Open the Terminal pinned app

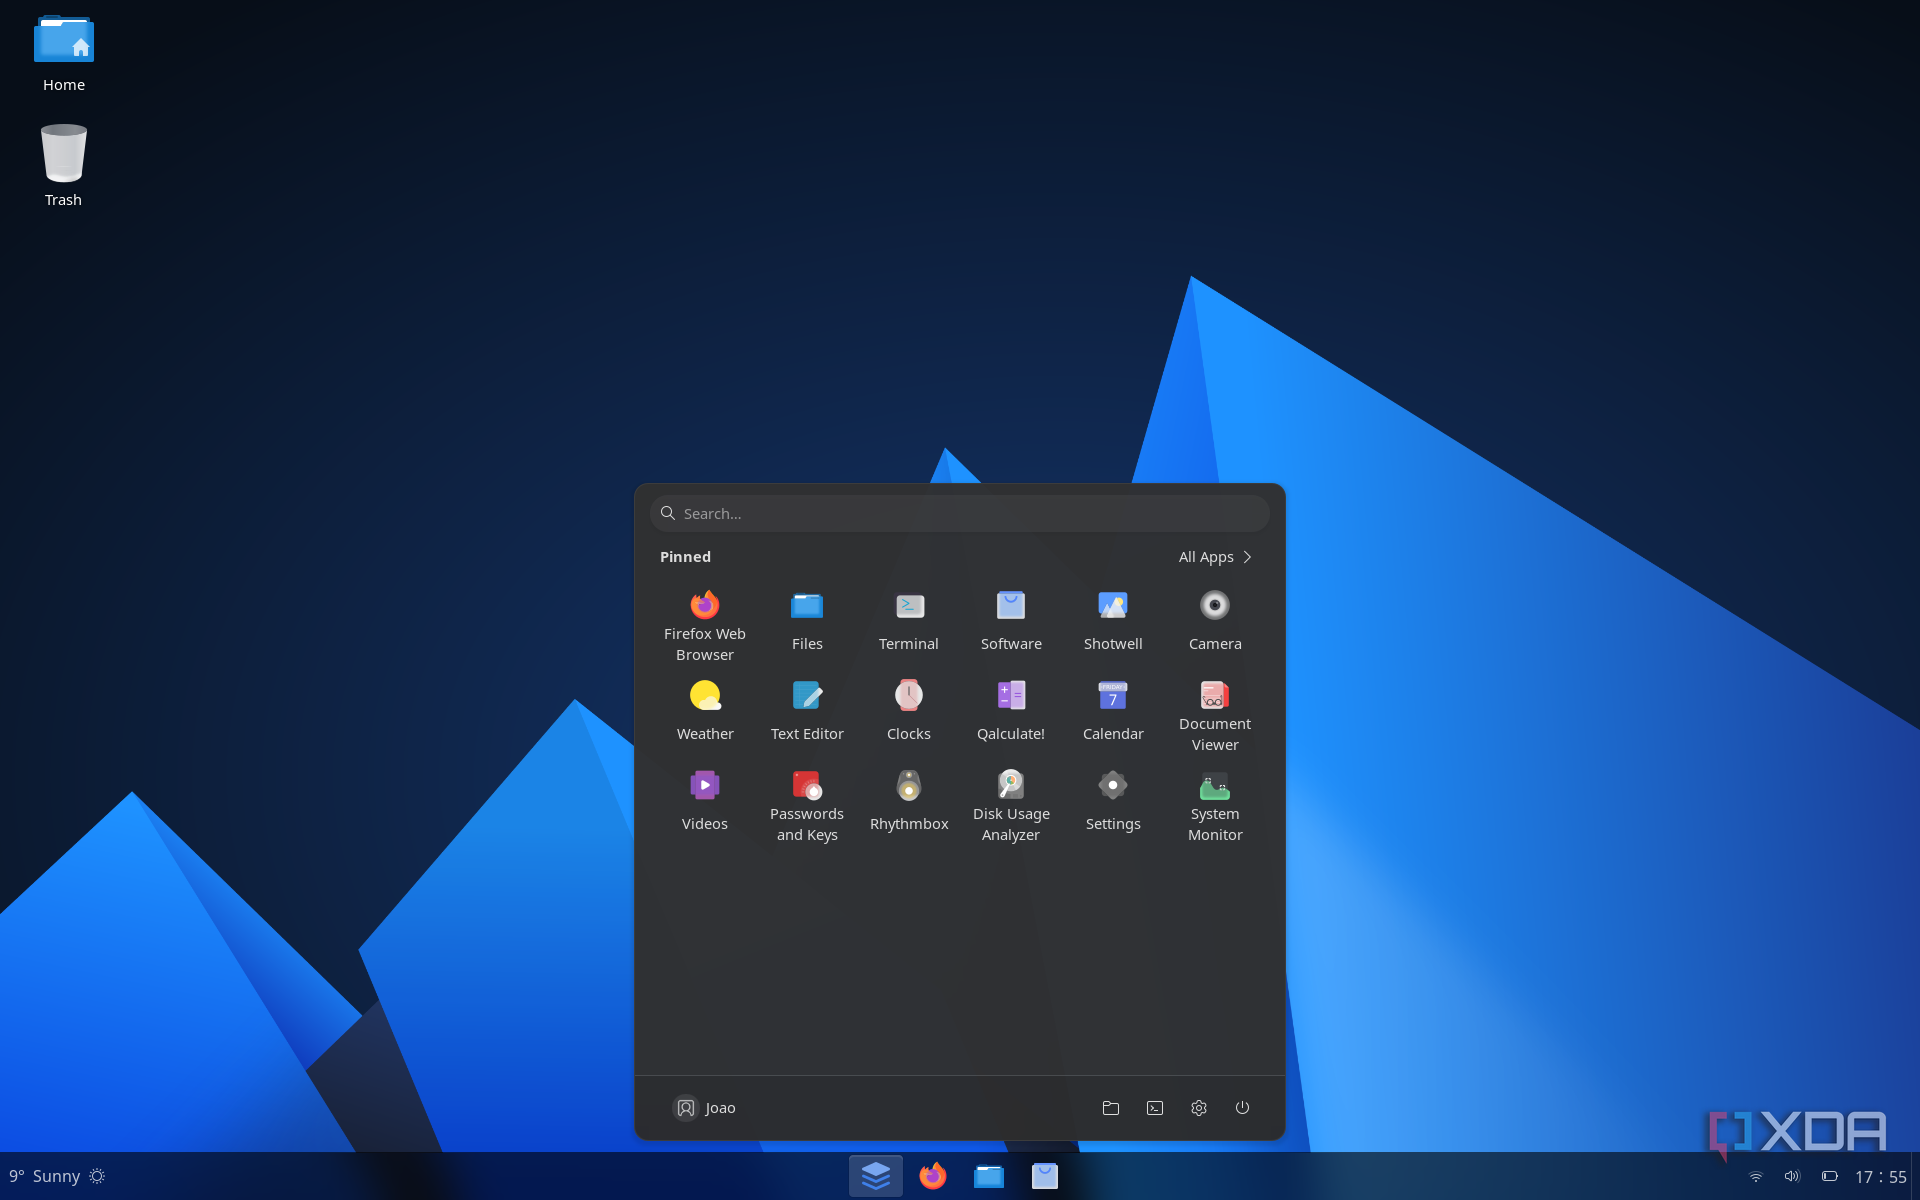(909, 620)
